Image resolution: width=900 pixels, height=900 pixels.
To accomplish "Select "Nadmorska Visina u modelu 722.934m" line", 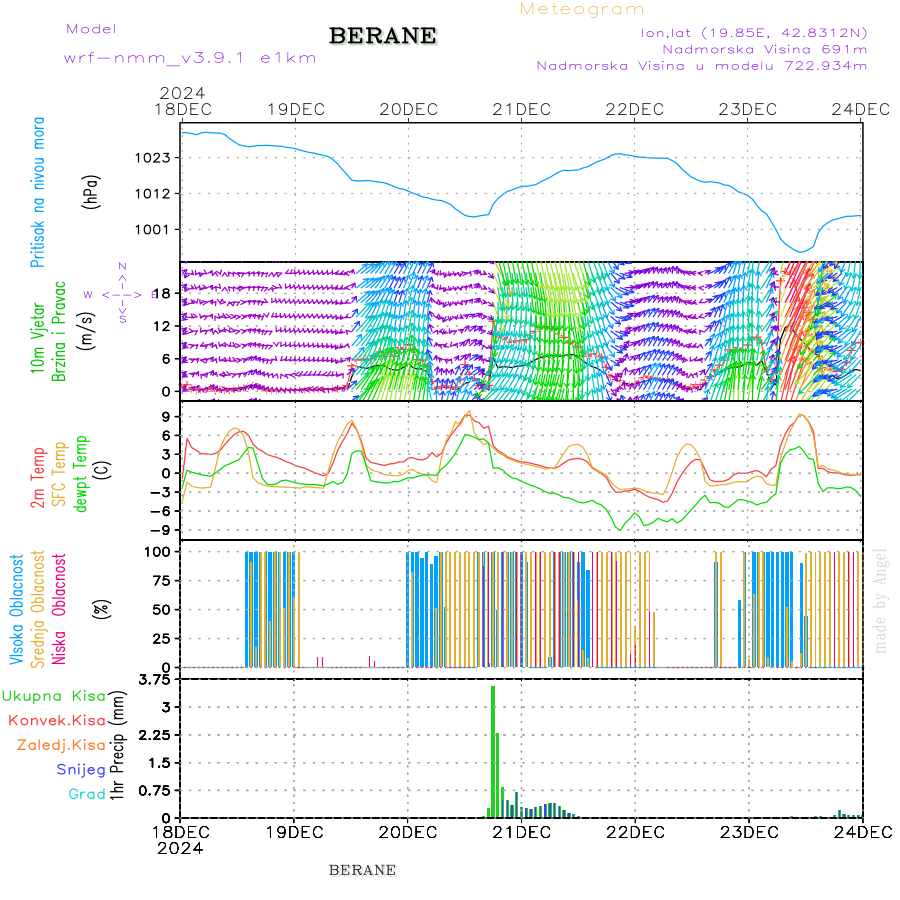I will 701,66.
